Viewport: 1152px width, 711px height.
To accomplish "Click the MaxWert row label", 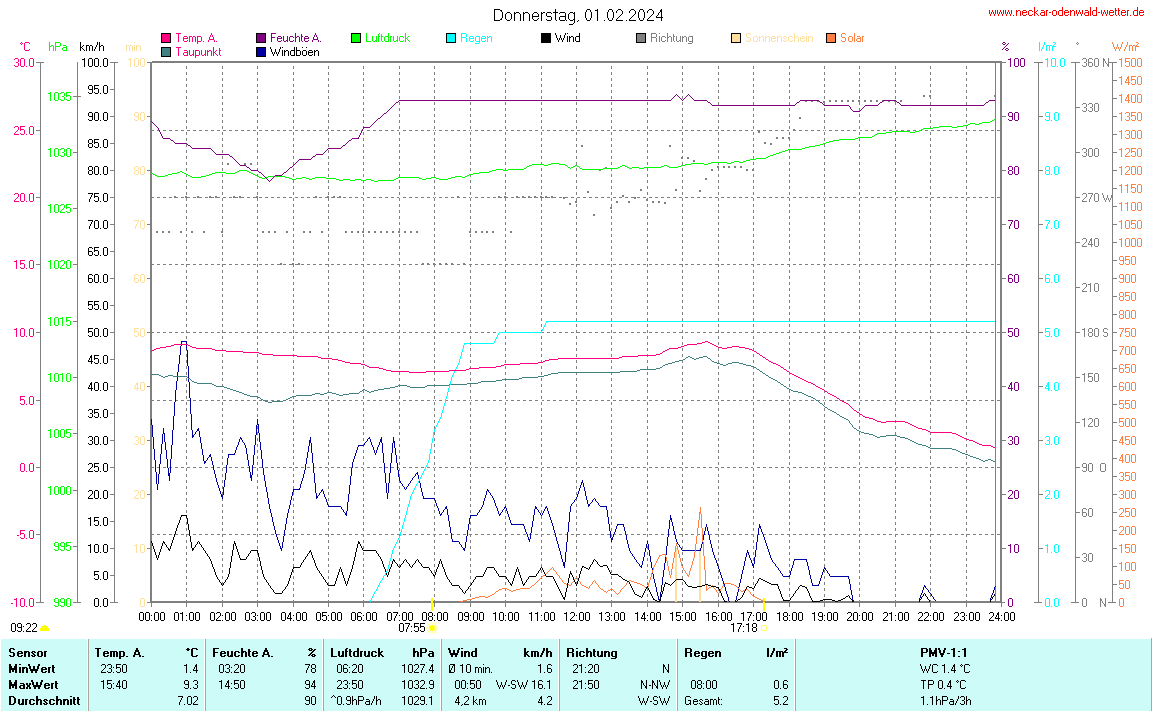I will tap(32, 684).
